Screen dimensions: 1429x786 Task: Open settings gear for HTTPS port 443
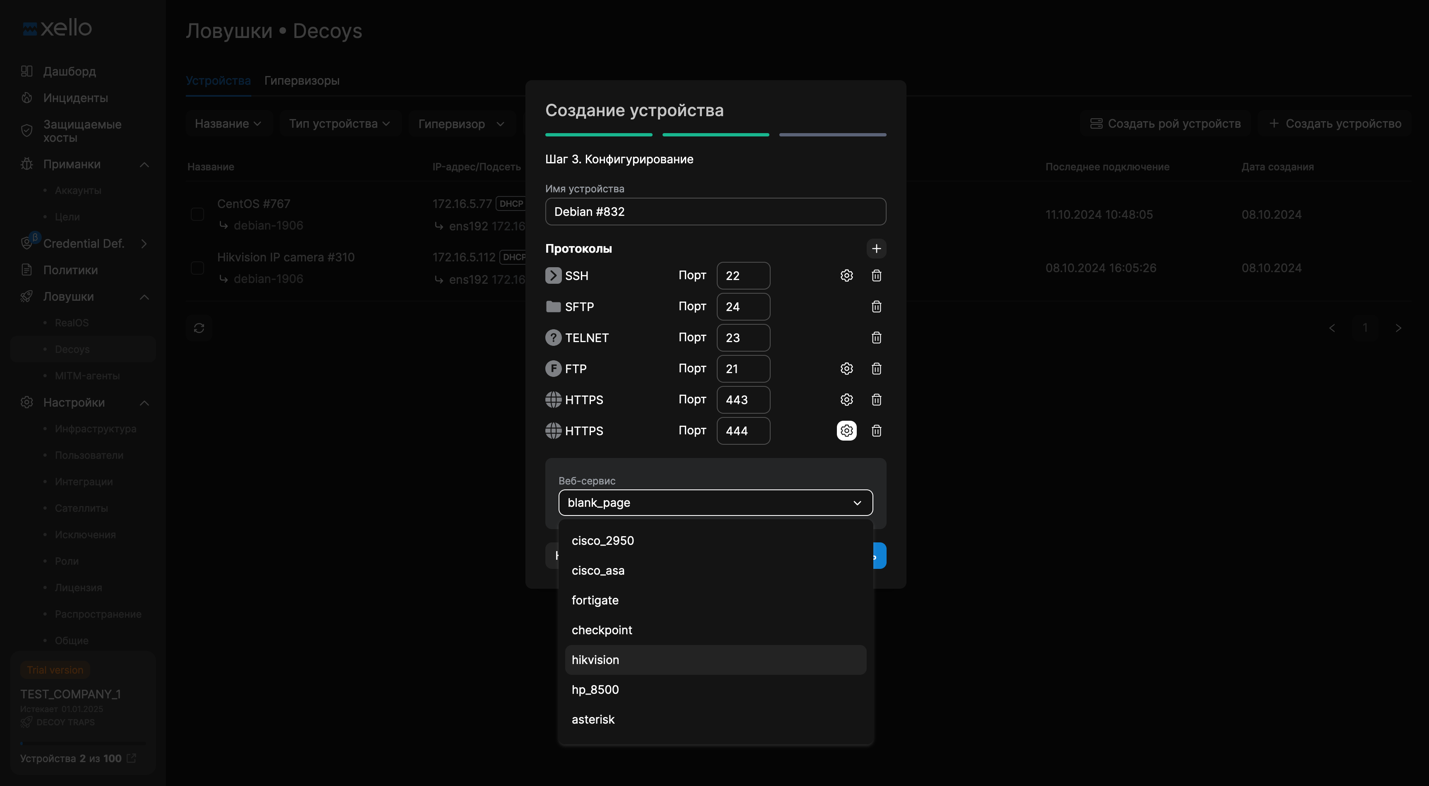[846, 400]
